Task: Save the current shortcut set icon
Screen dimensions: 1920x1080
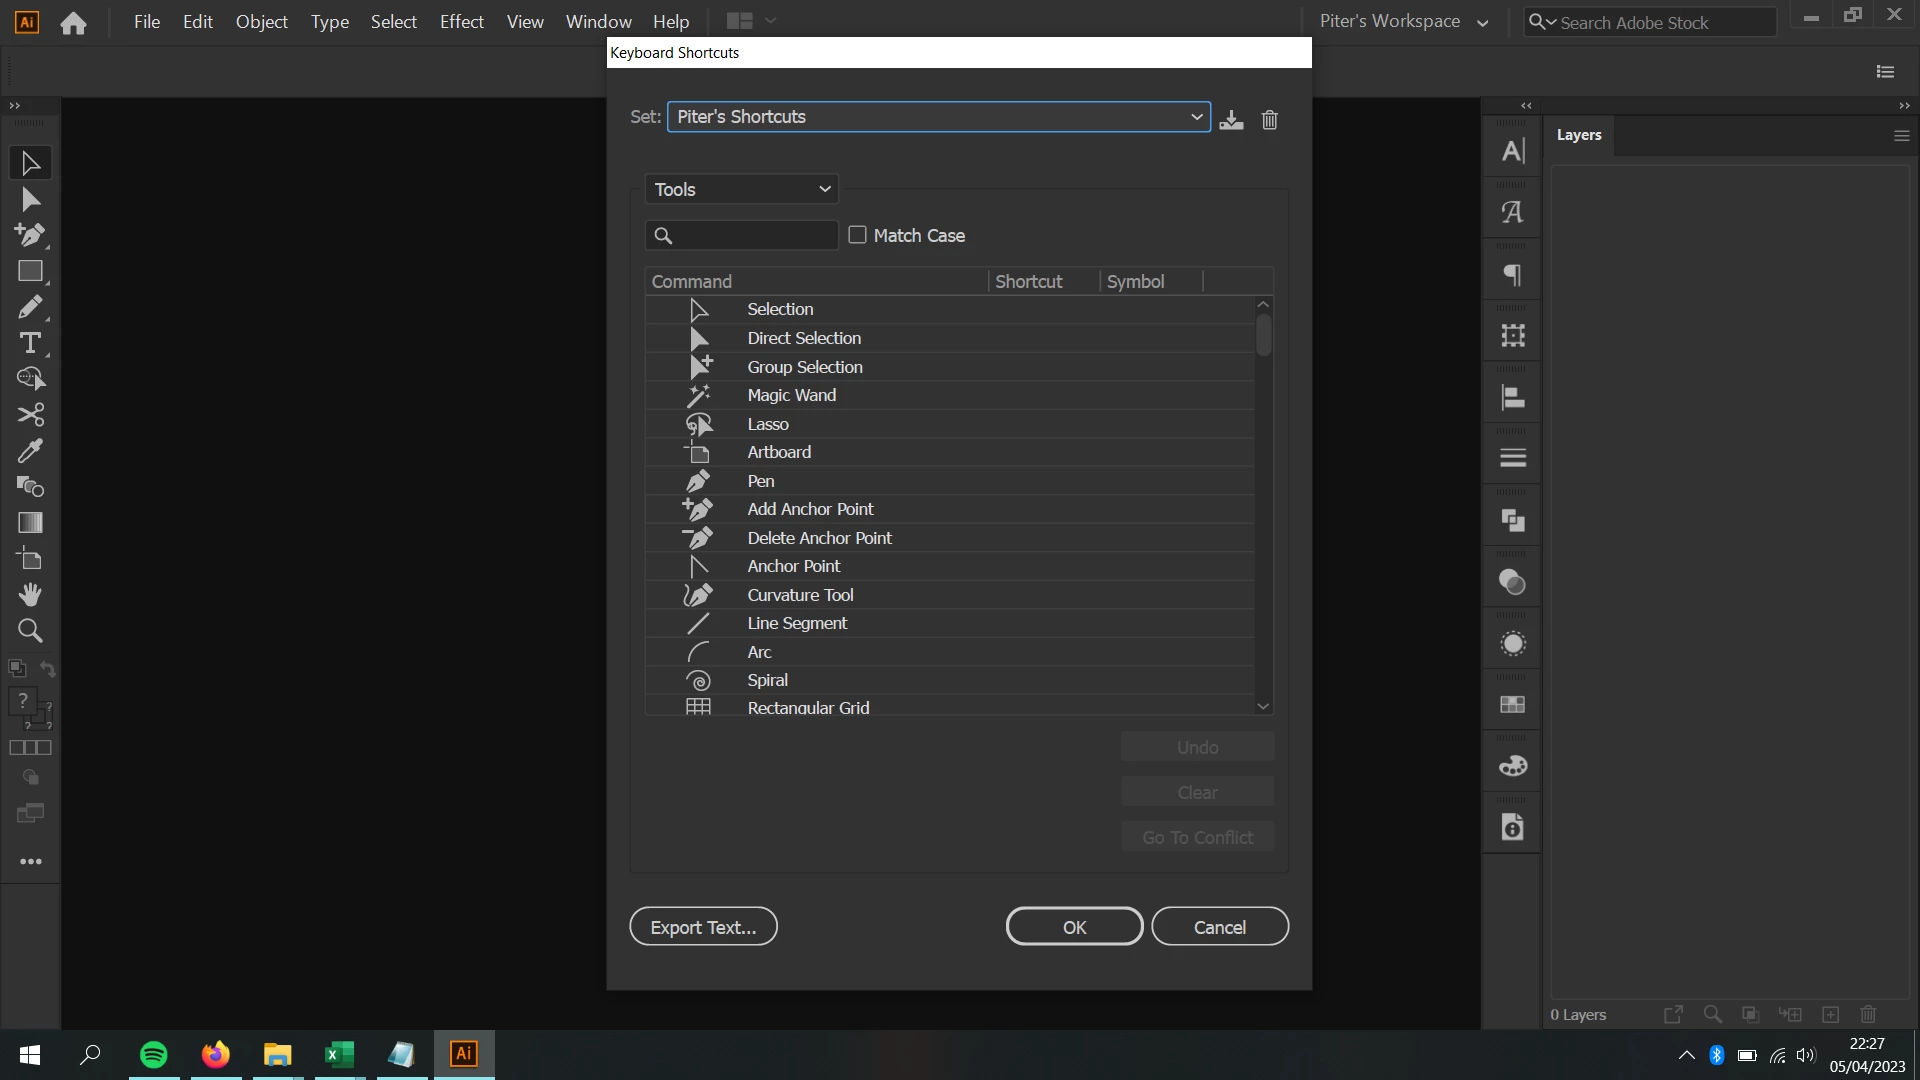Action: (1231, 120)
